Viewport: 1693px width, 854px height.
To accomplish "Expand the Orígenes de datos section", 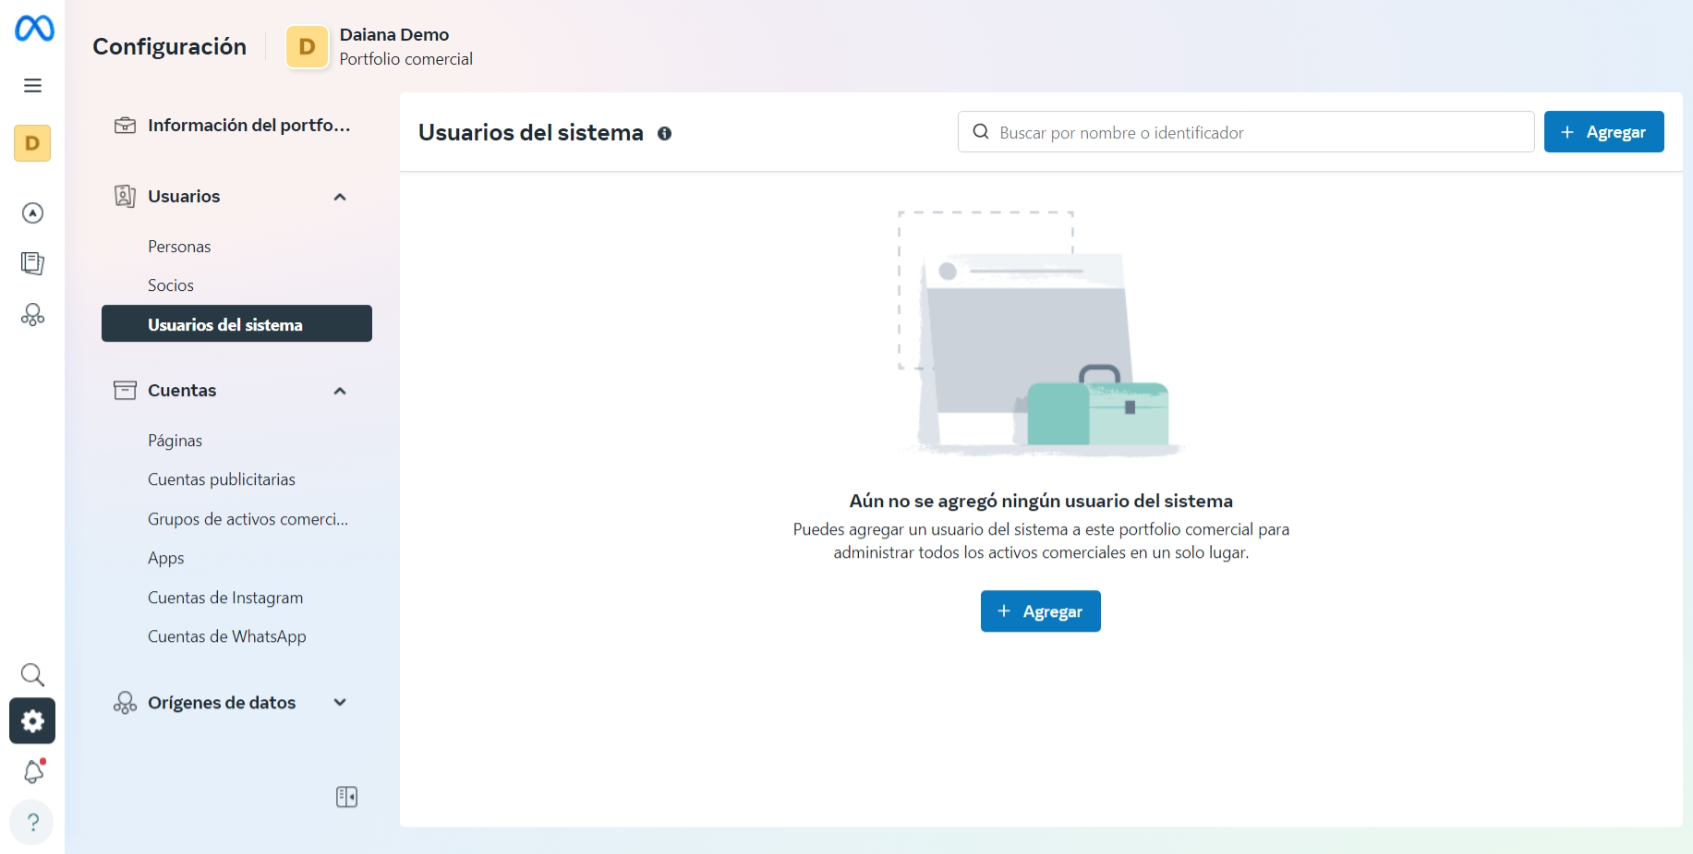I will pos(340,703).
